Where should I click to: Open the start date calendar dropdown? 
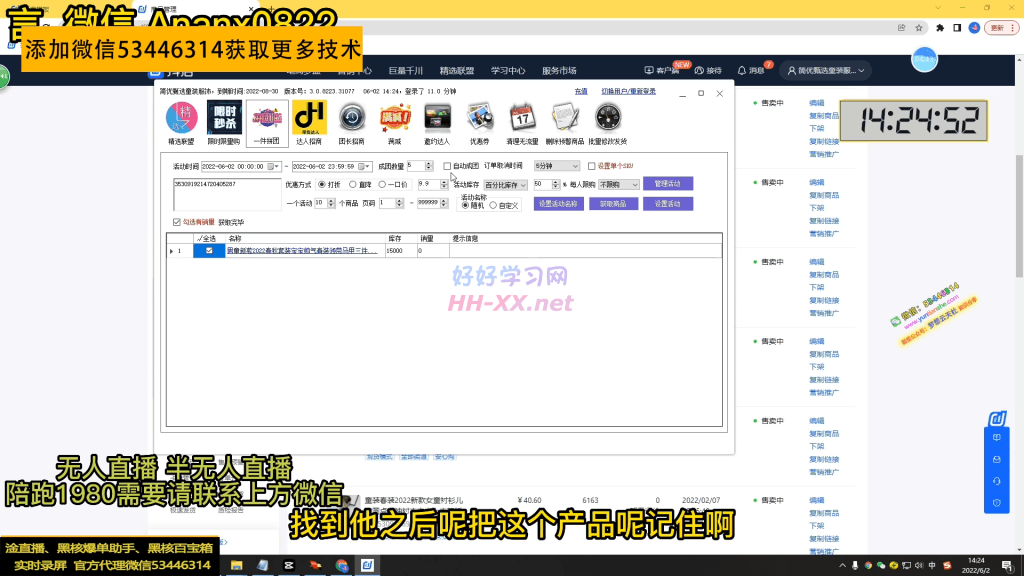273,167
